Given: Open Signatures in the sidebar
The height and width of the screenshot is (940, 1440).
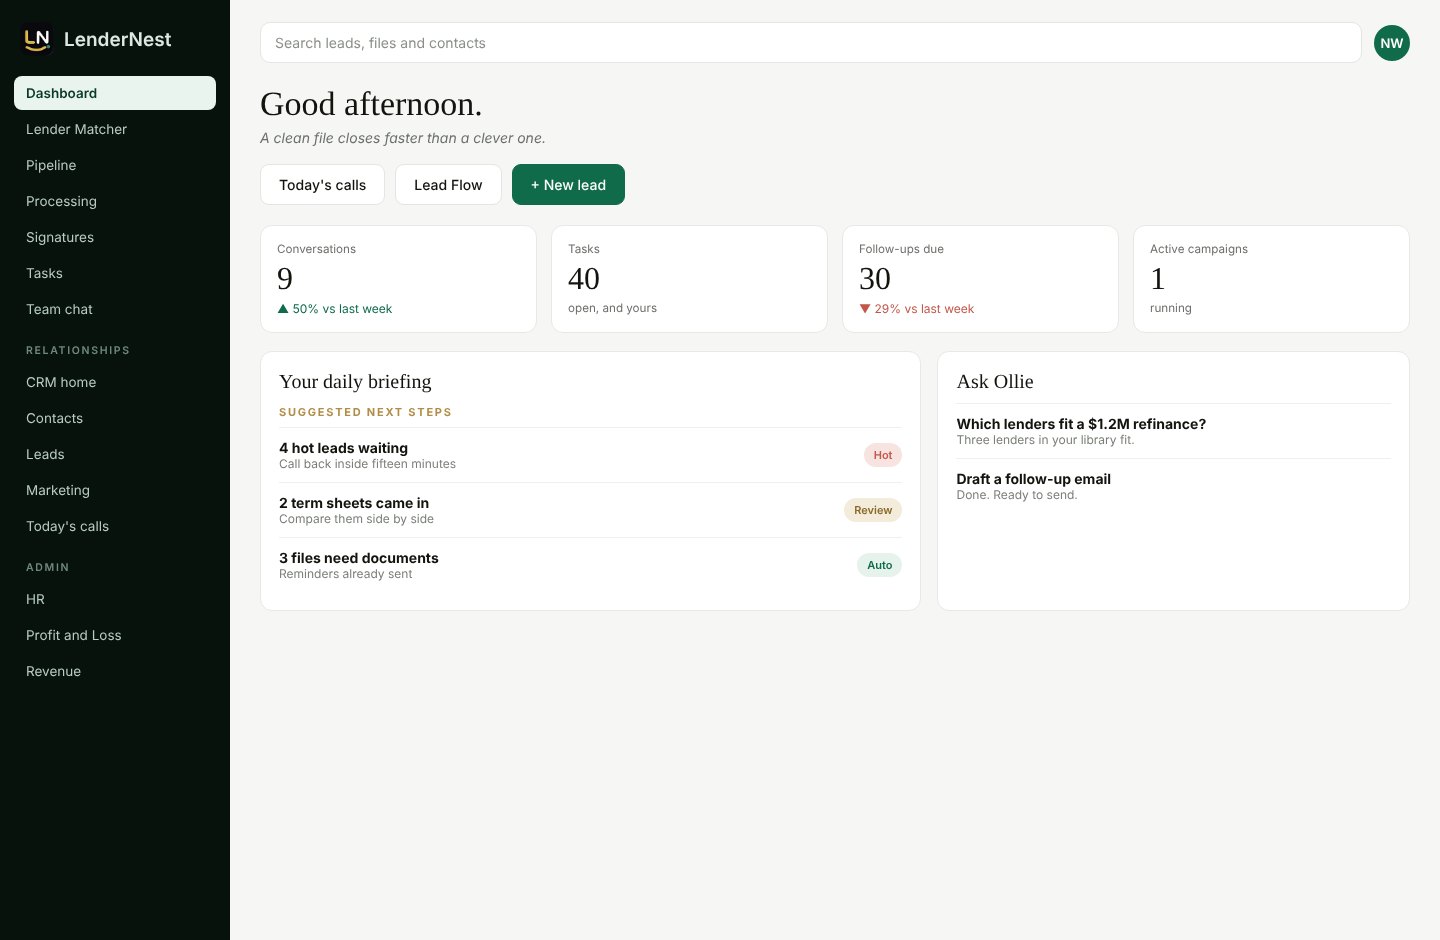Looking at the screenshot, I should tap(115, 237).
